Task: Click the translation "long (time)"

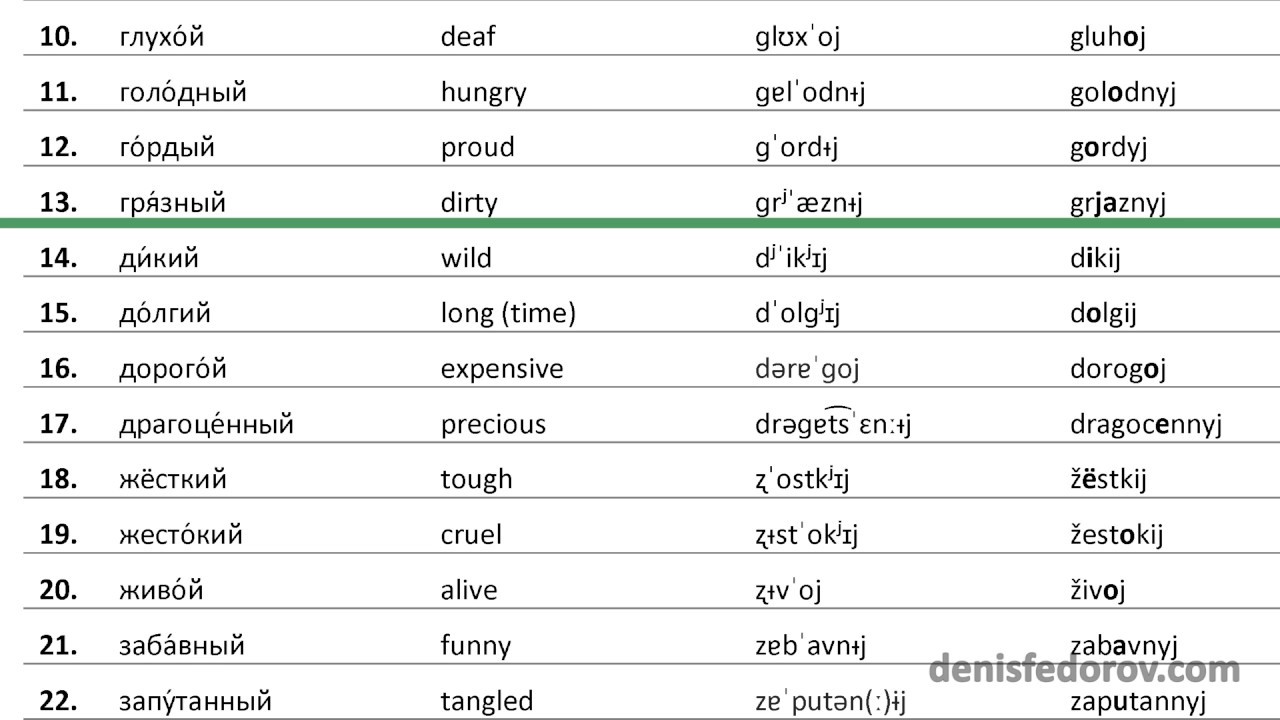Action: pos(508,314)
